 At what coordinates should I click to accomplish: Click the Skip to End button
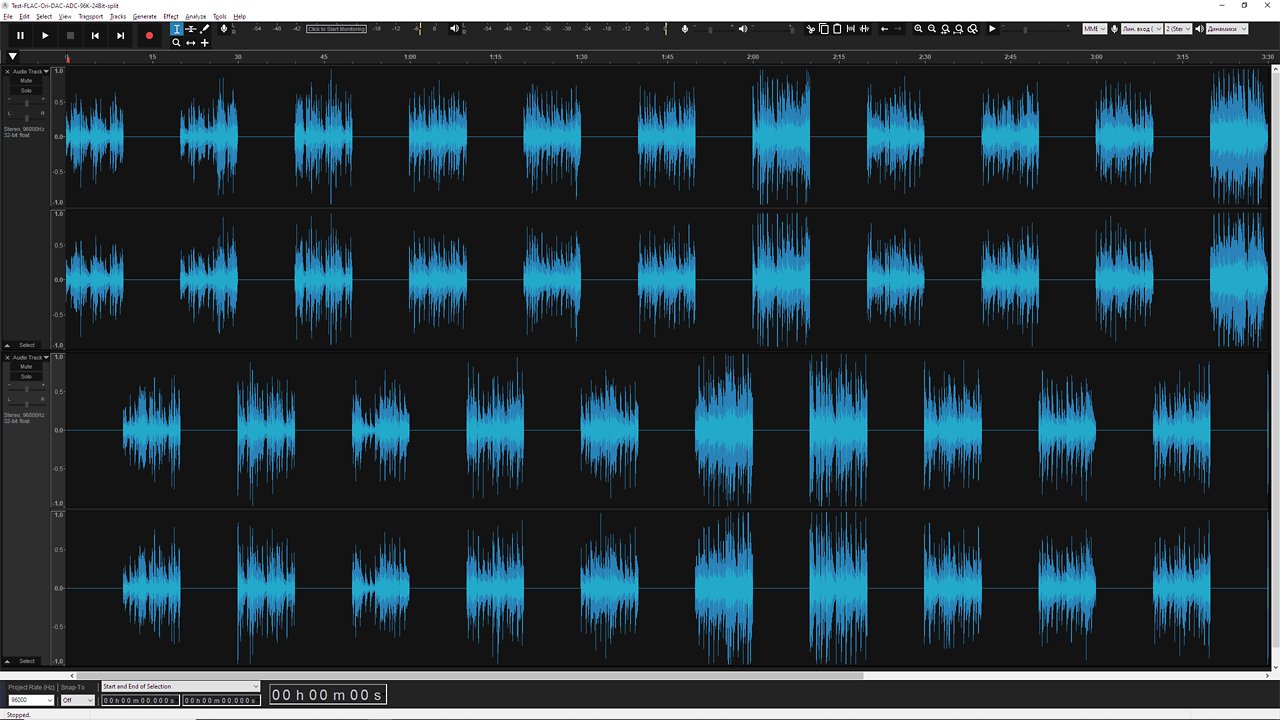coord(120,35)
